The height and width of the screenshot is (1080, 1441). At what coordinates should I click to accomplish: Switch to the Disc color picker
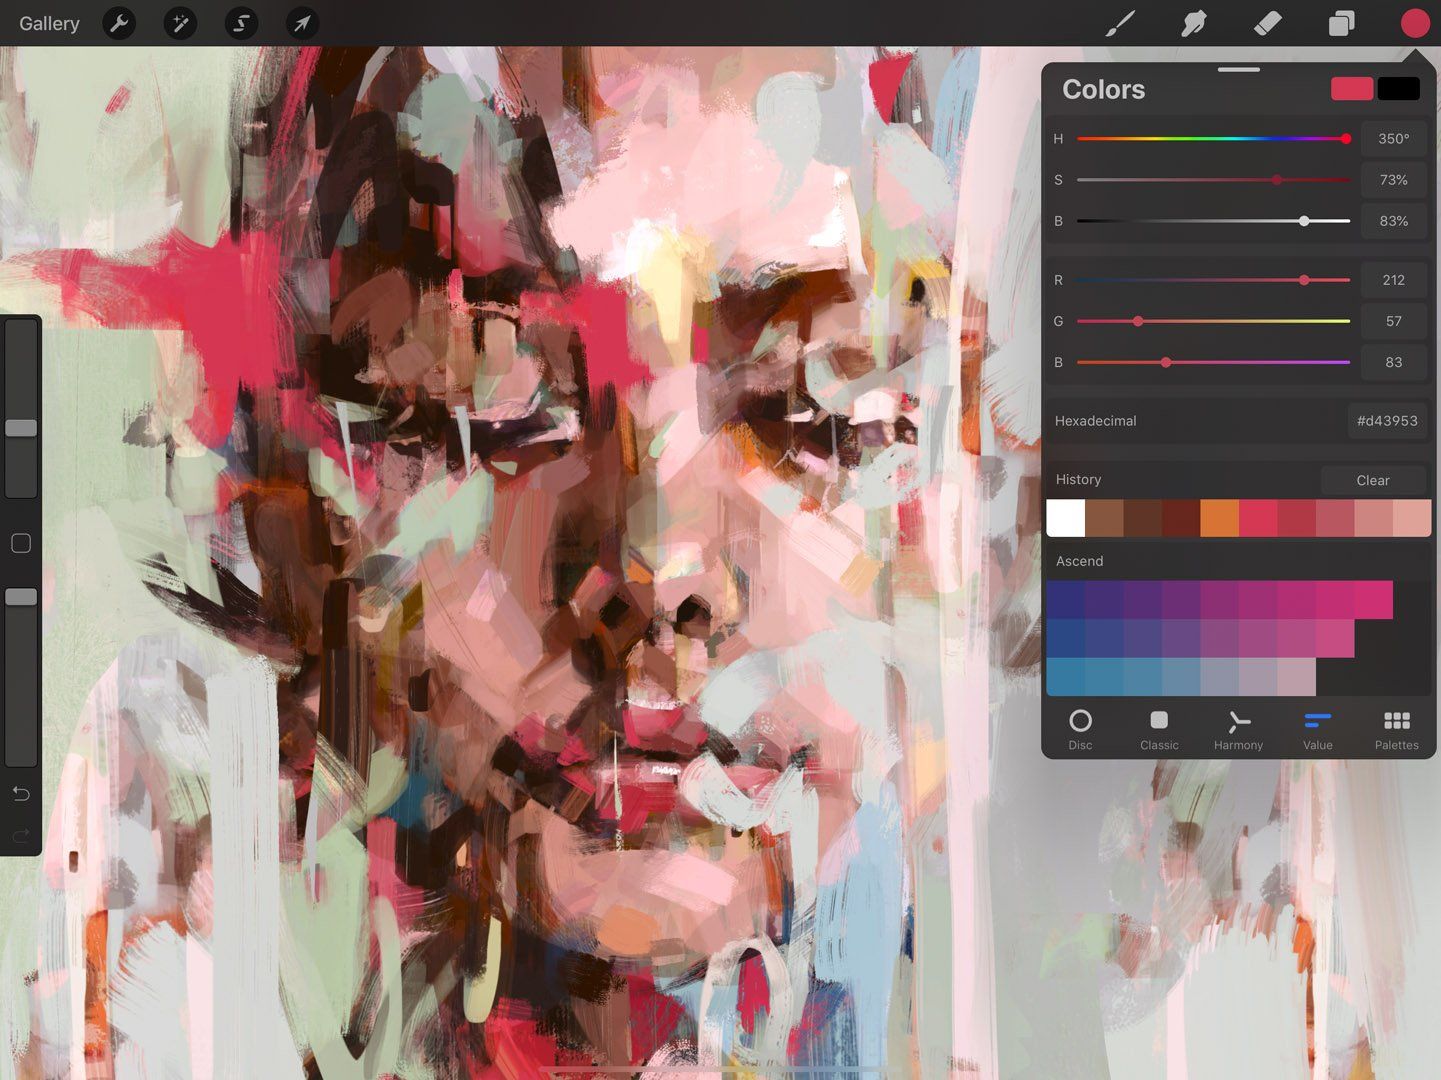1080,727
